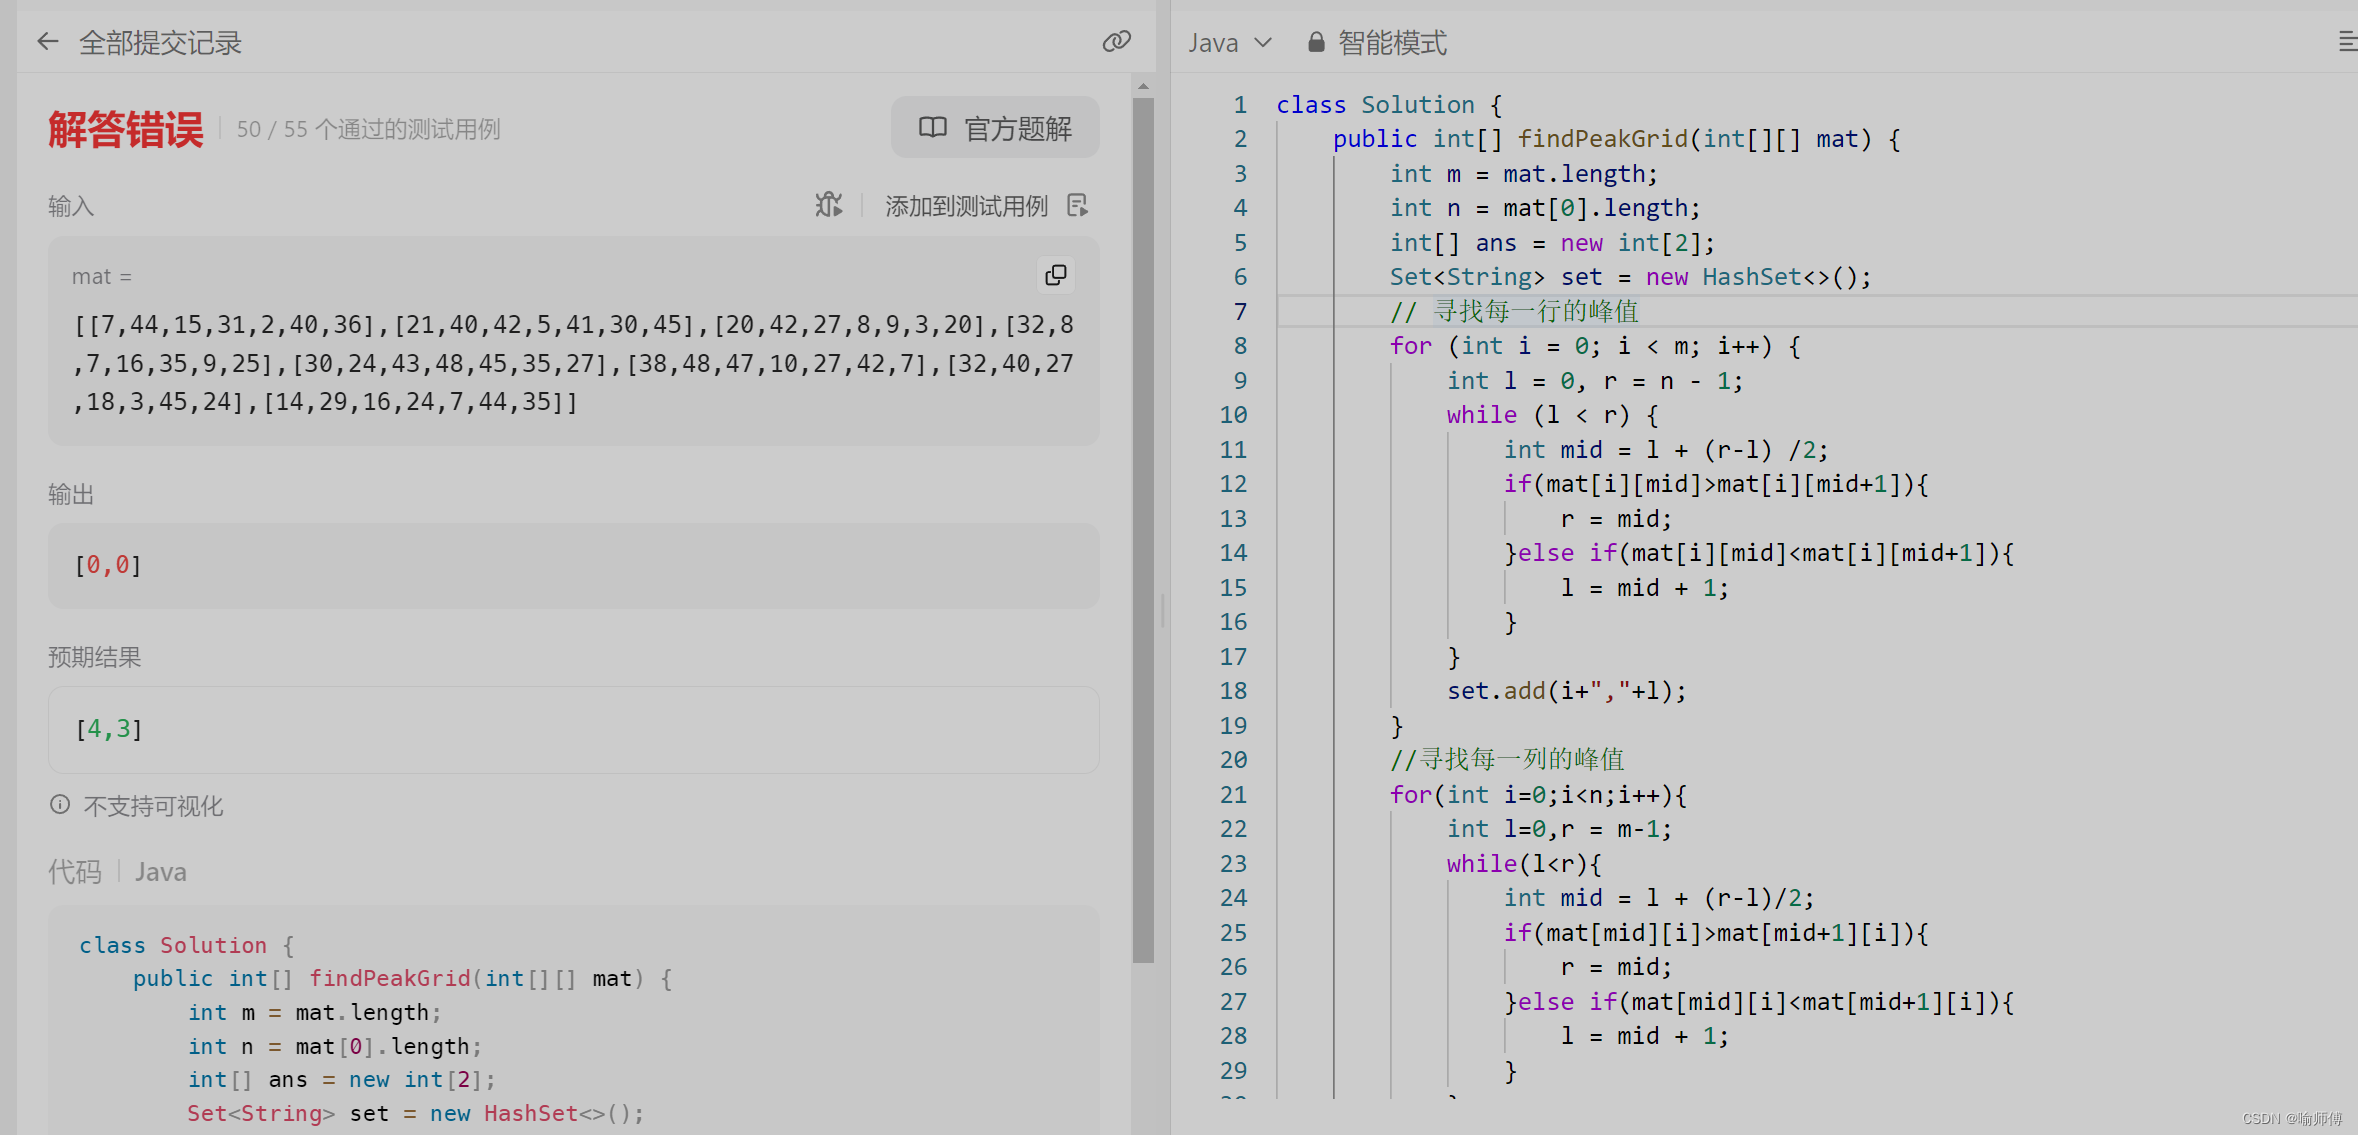2358x1135 pixels.
Task: Click the left panel scrollbar thumb
Action: pos(1143,530)
